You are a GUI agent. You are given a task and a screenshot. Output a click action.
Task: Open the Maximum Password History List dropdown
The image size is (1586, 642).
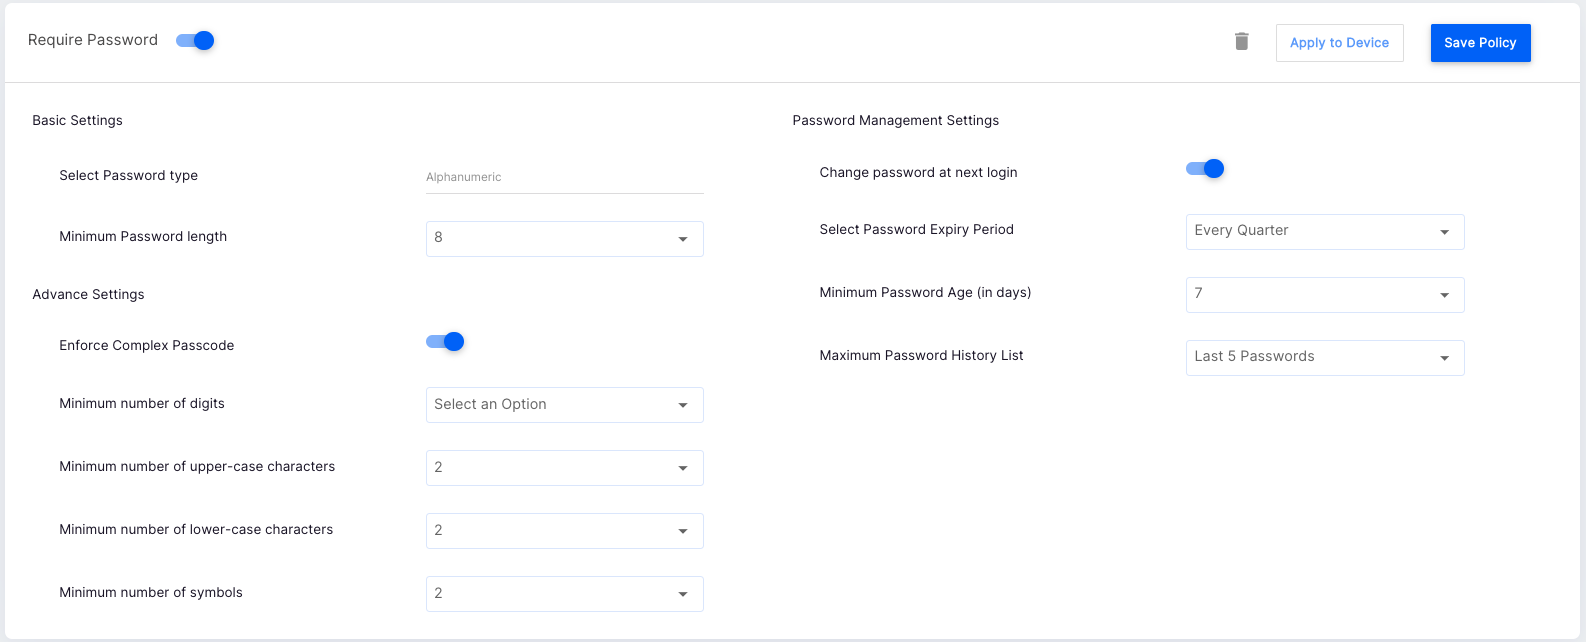[x=1325, y=358]
